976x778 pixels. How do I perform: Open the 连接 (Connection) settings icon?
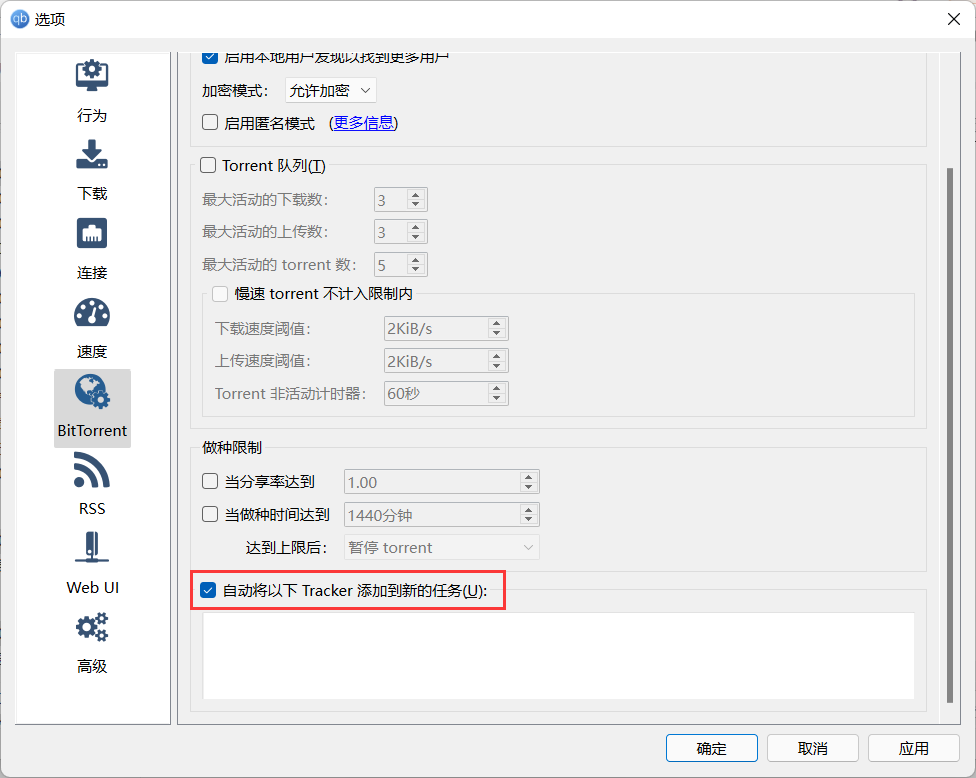click(x=92, y=233)
